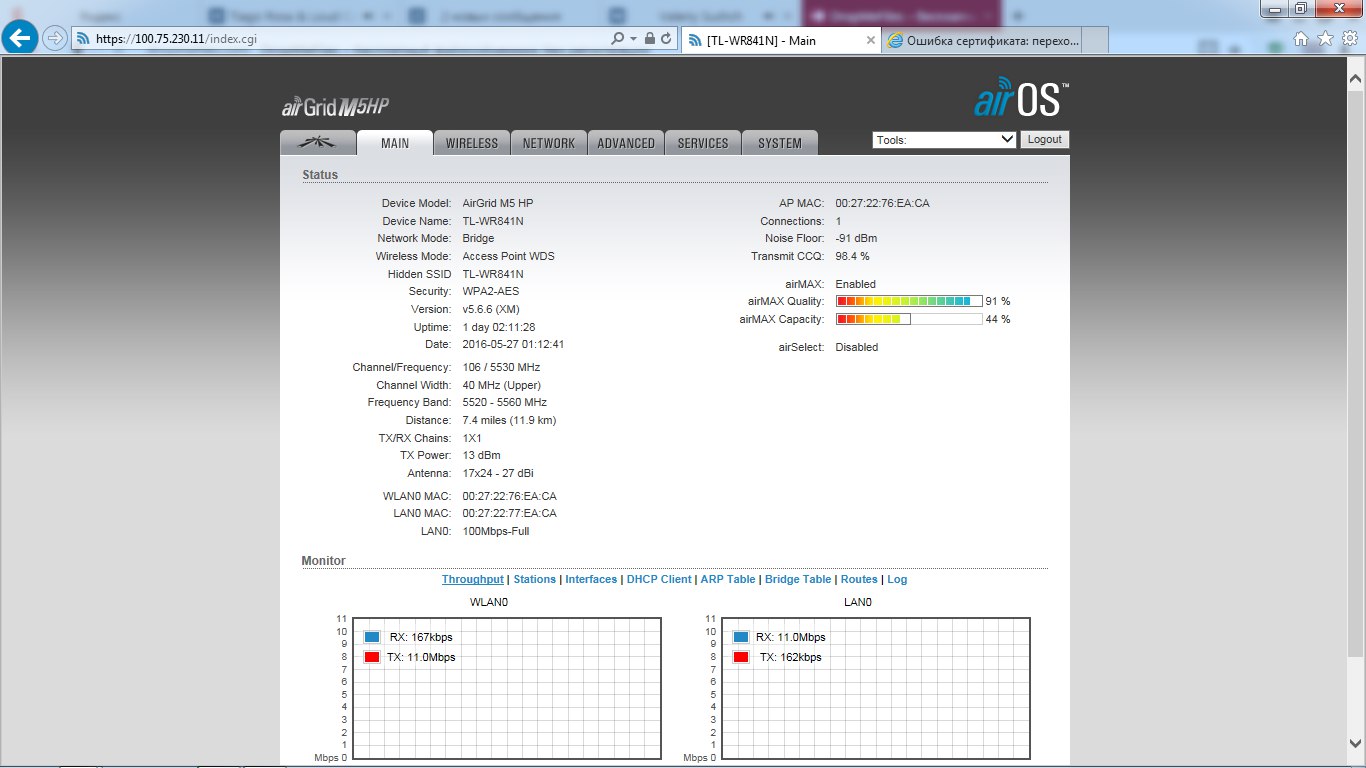The image size is (1366, 768).
Task: Click red TX legend swatch in LAN0 graph
Action: click(x=741, y=657)
